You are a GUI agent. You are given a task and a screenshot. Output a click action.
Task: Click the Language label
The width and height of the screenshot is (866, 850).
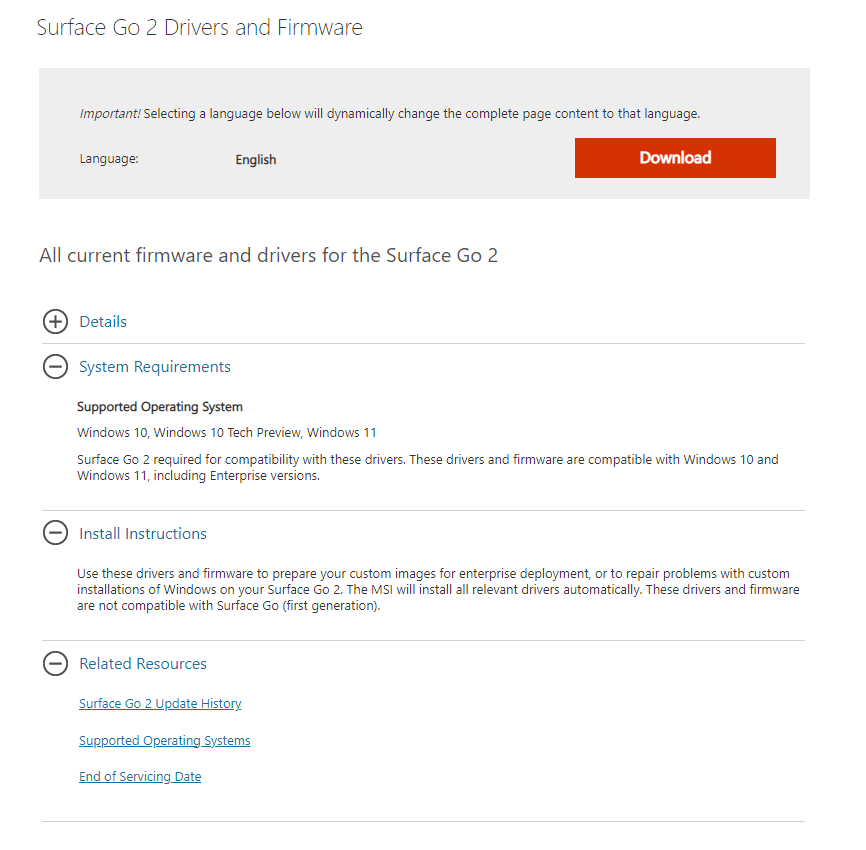[109, 159]
